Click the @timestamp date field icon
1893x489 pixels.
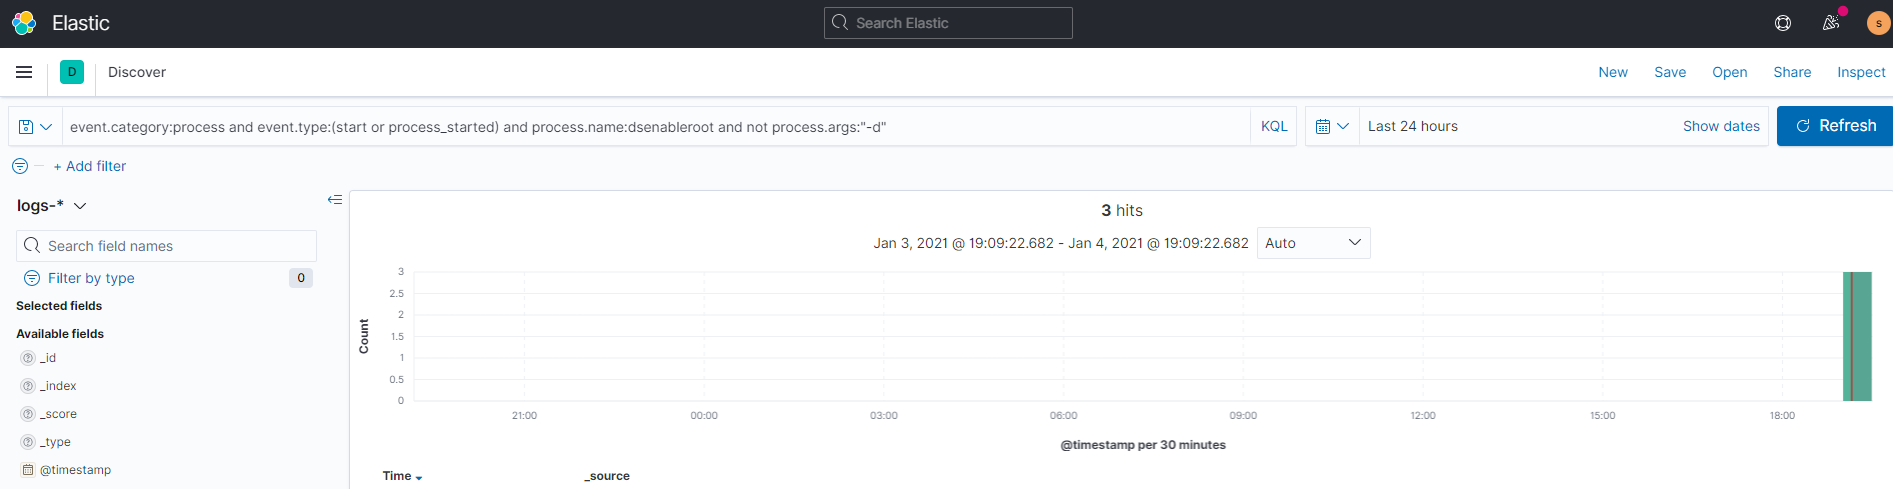28,470
